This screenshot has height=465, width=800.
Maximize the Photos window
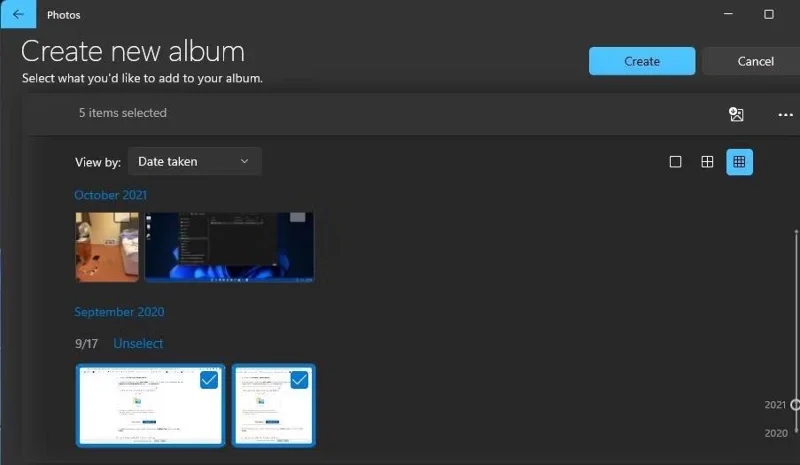tap(768, 14)
